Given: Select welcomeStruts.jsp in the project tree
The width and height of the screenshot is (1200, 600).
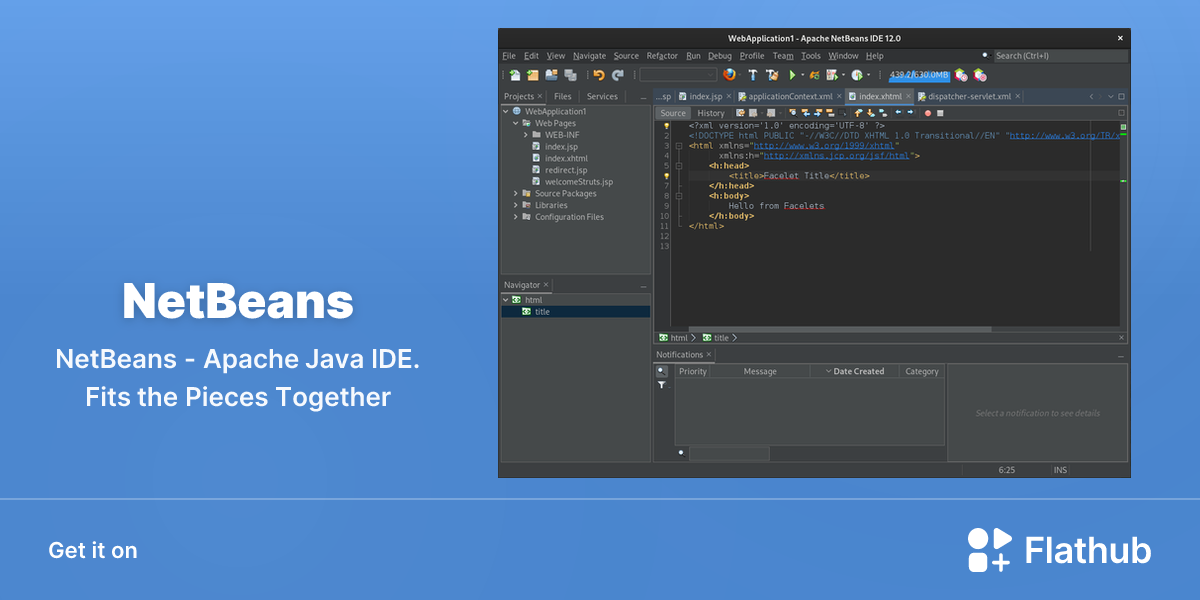Looking at the screenshot, I should [578, 182].
